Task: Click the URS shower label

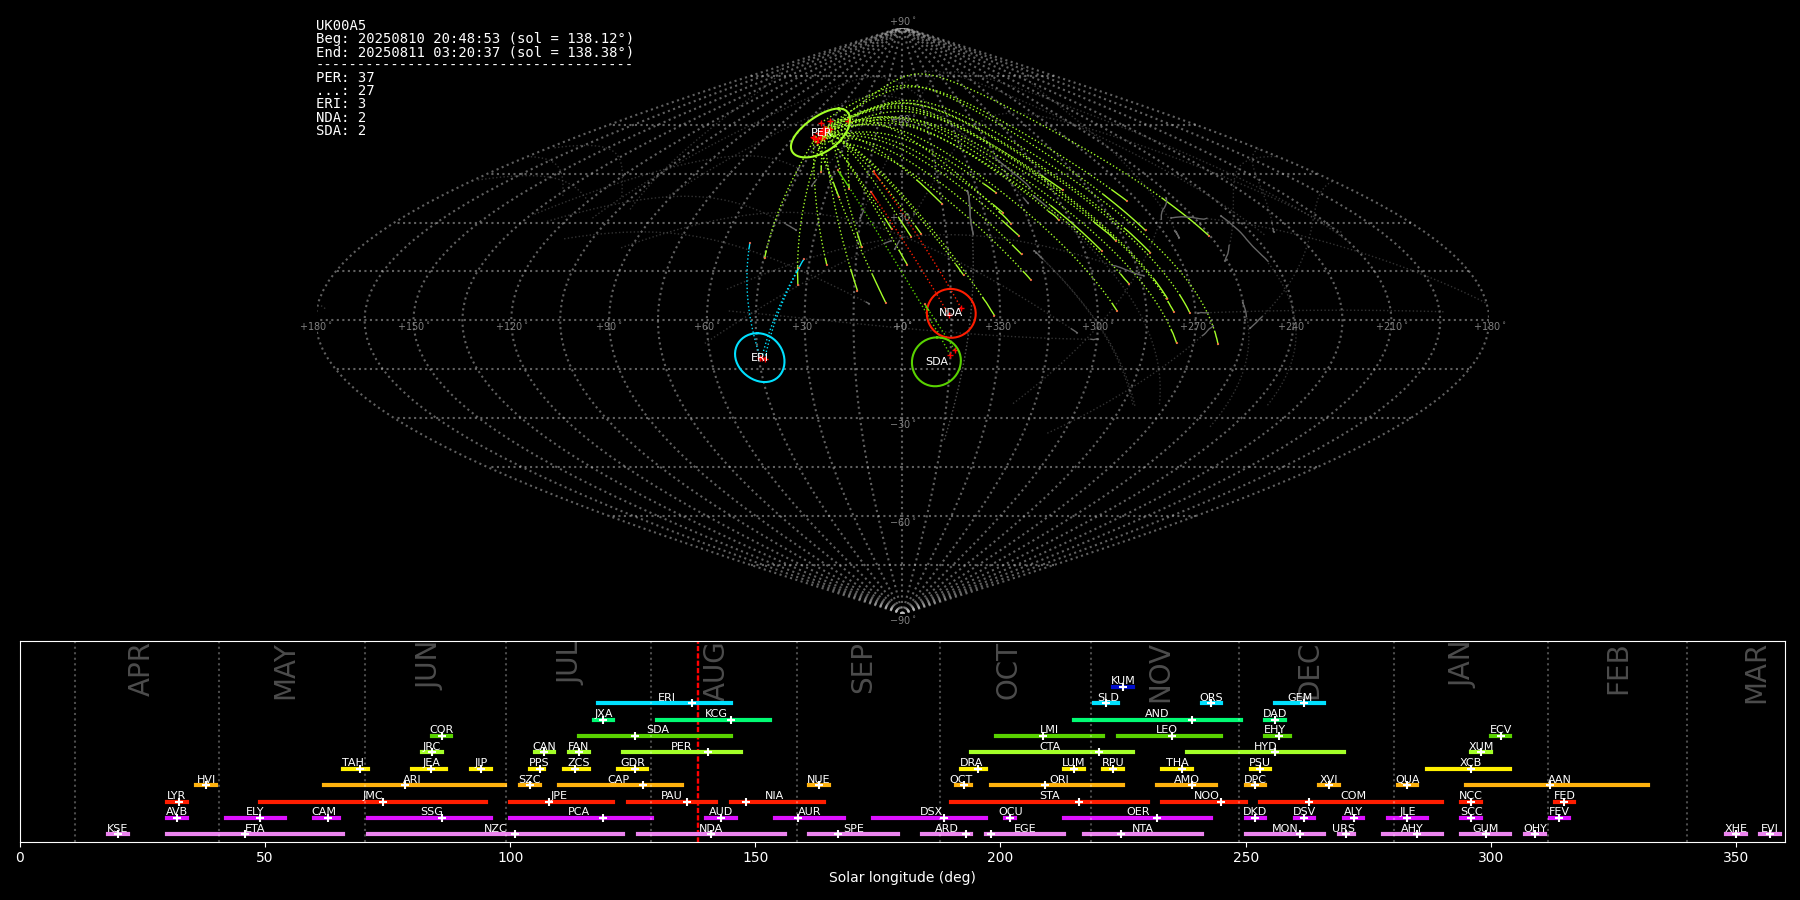Action: (1344, 829)
